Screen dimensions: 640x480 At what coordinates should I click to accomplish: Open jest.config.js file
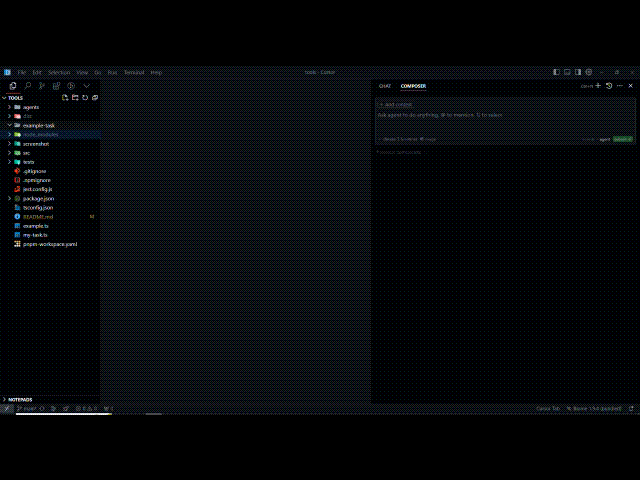50,189
